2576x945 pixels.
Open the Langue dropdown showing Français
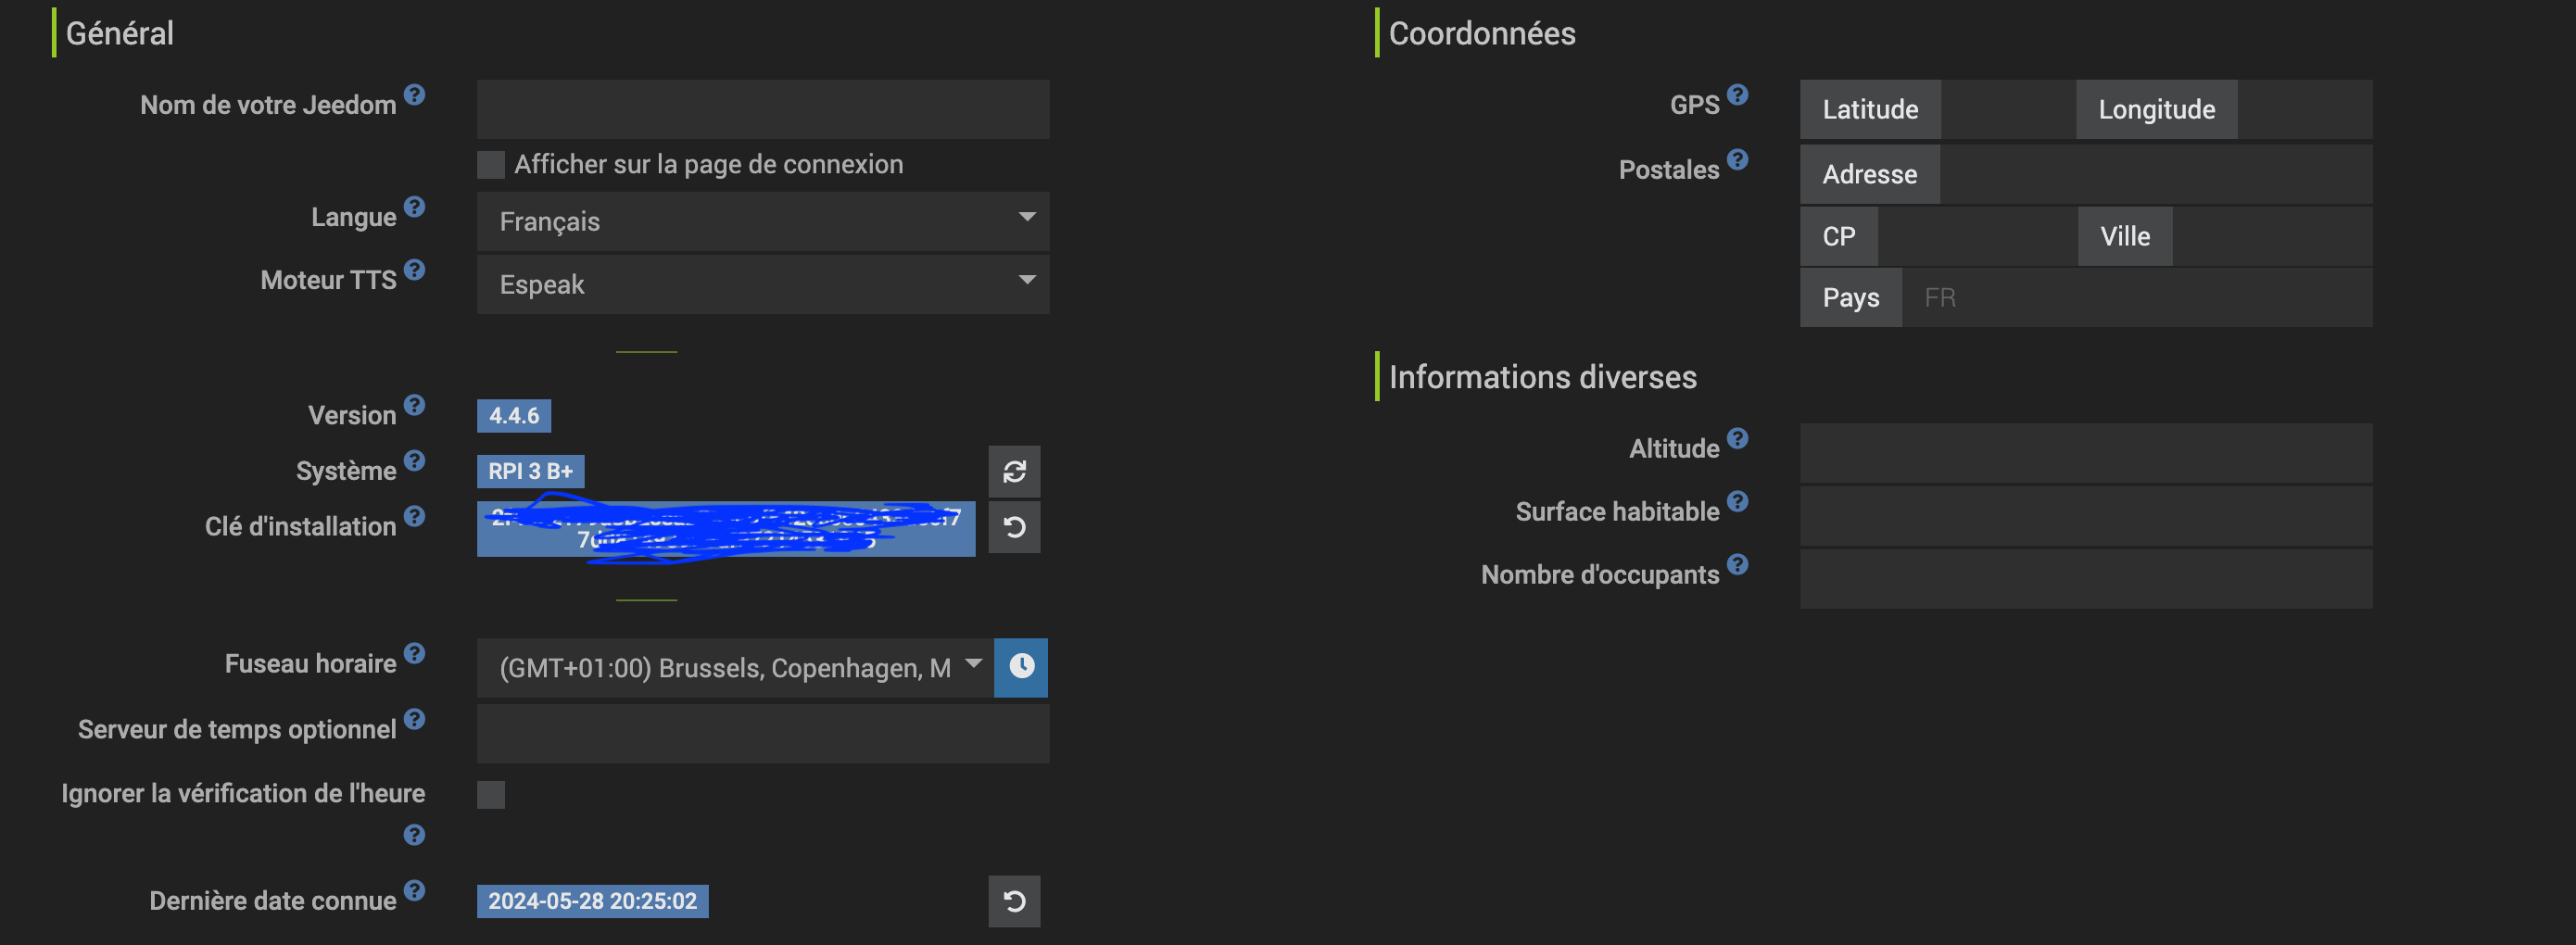pos(762,221)
